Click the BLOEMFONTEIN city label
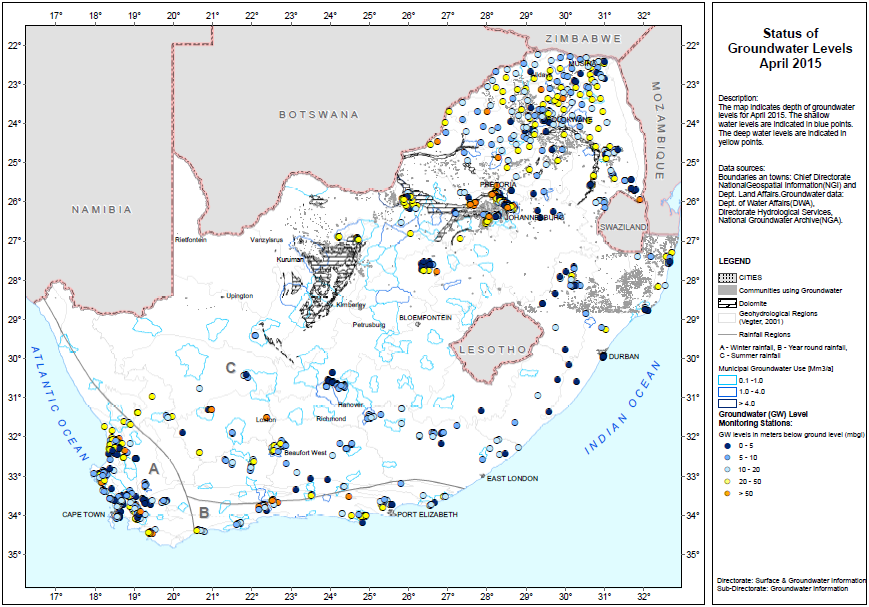Image resolution: width=869 pixels, height=607 pixels. pyautogui.click(x=427, y=317)
